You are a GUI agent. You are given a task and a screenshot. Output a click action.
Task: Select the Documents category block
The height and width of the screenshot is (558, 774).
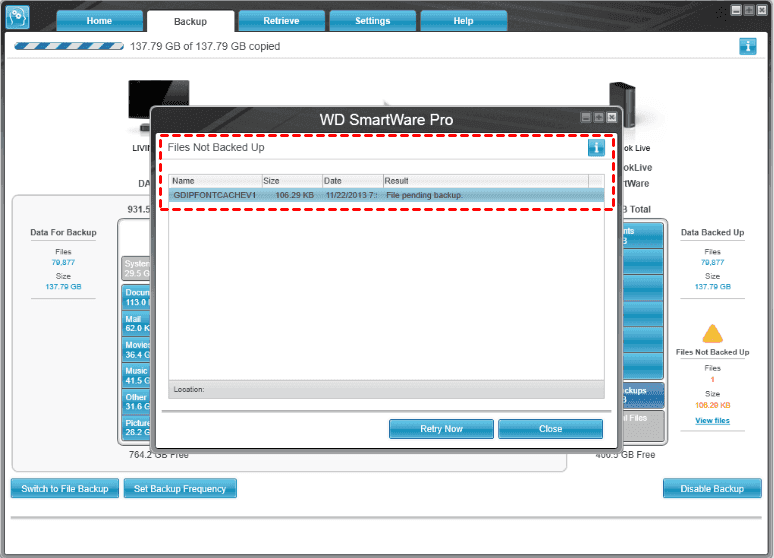[x=136, y=297]
